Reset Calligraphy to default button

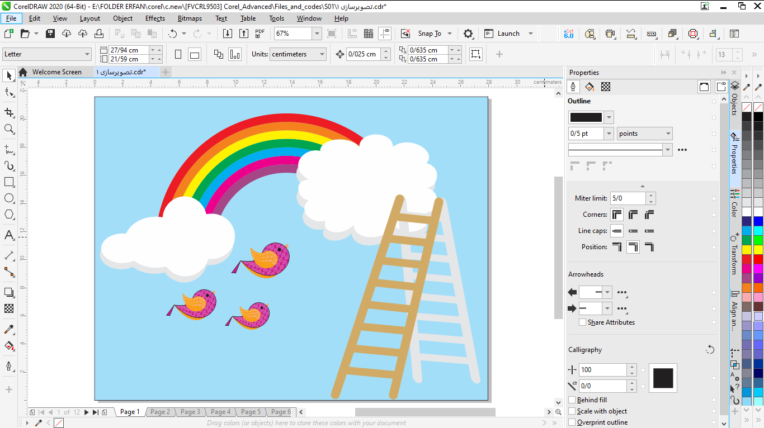pyautogui.click(x=710, y=350)
